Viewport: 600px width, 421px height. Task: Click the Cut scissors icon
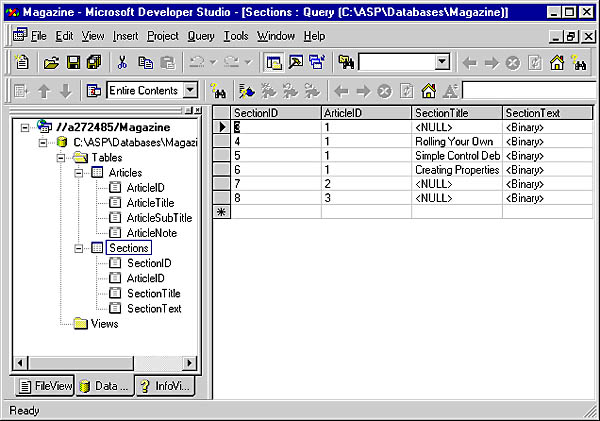click(122, 62)
